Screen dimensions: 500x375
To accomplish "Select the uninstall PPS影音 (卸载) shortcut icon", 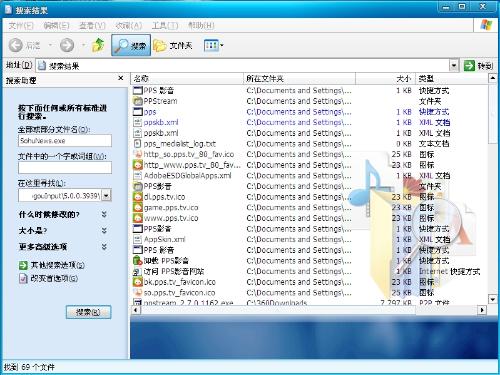I will [x=138, y=261].
